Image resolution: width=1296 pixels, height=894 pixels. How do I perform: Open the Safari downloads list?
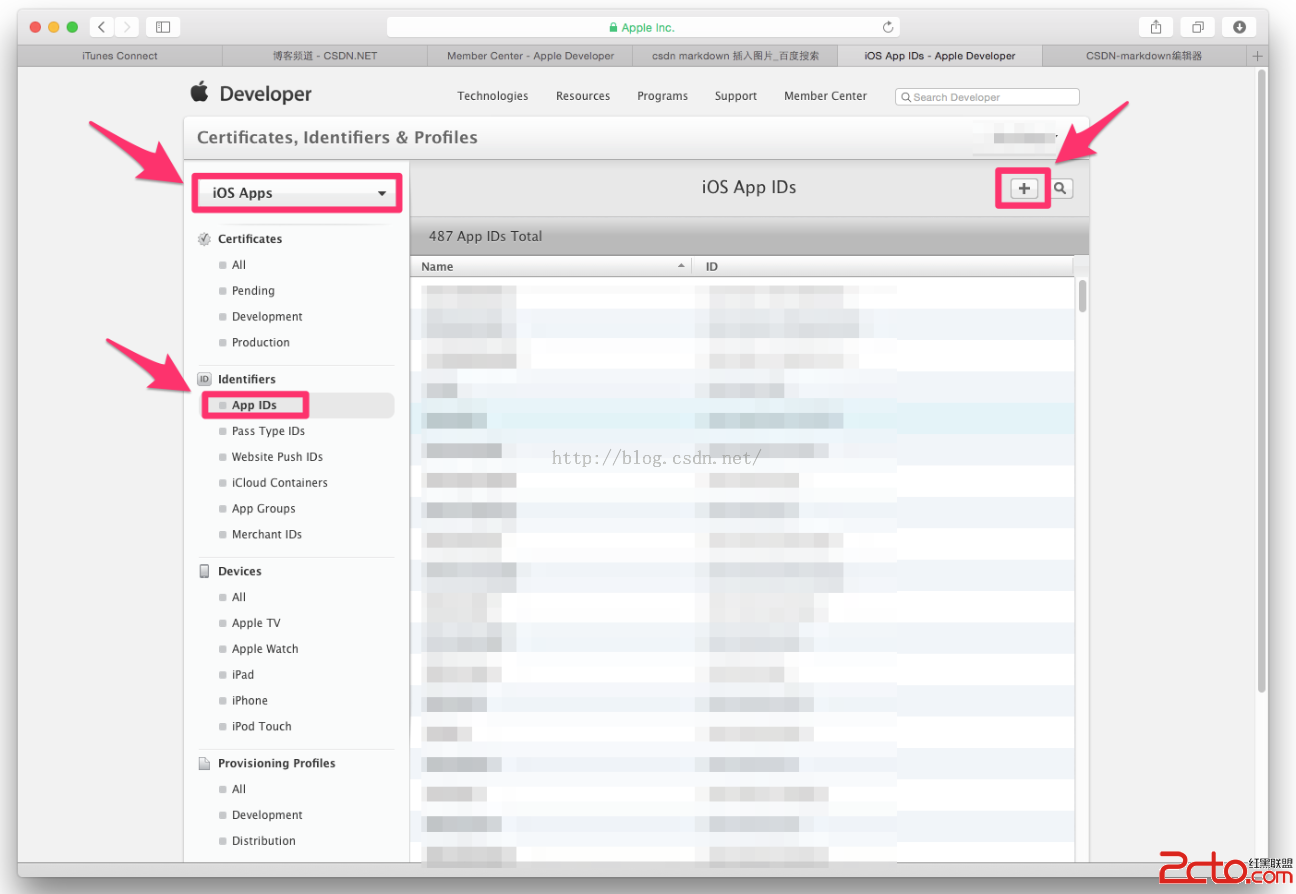[x=1240, y=27]
